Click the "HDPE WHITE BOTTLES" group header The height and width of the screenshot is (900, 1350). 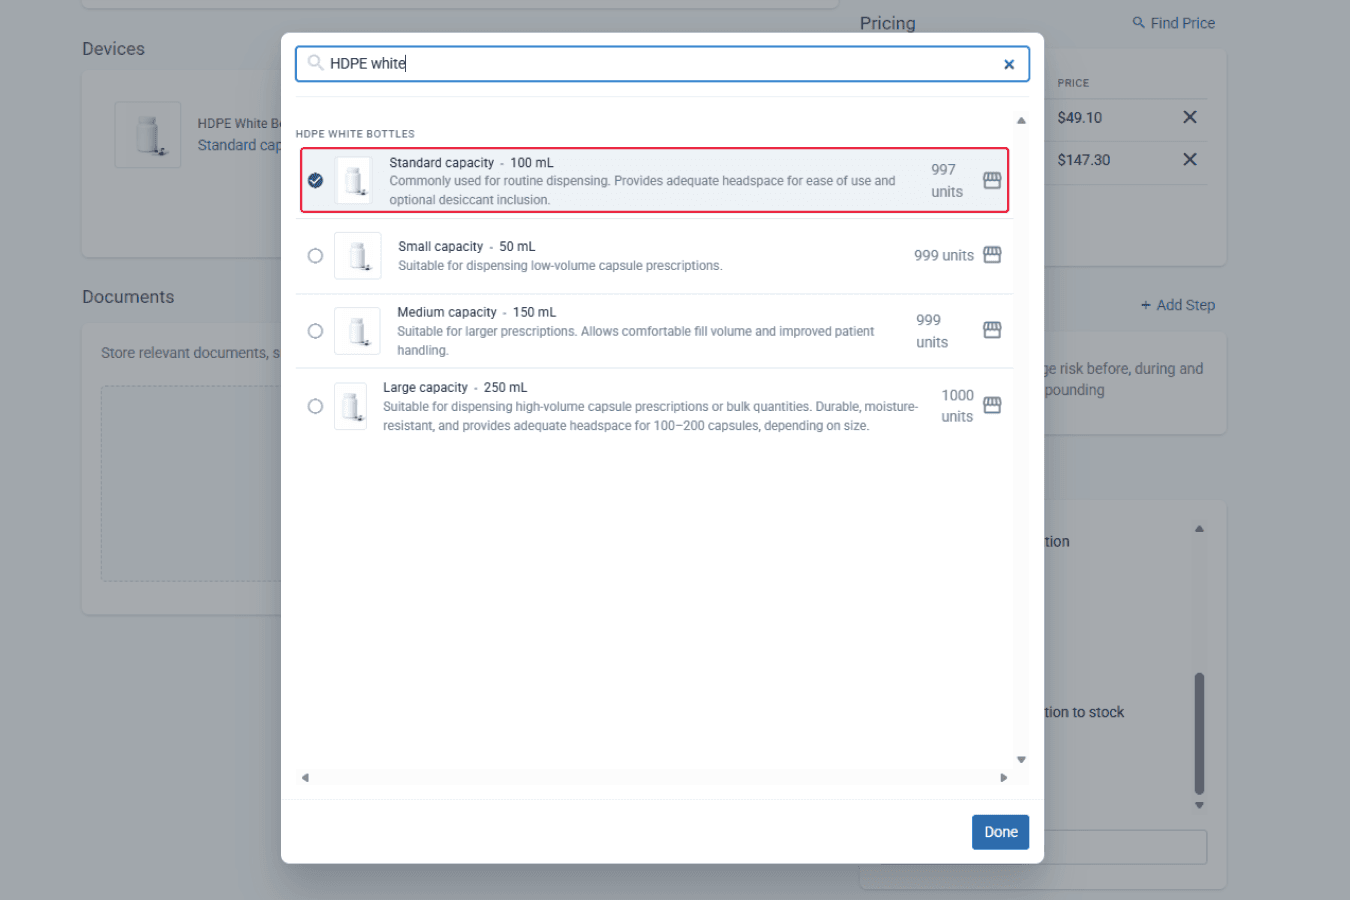pyautogui.click(x=355, y=134)
